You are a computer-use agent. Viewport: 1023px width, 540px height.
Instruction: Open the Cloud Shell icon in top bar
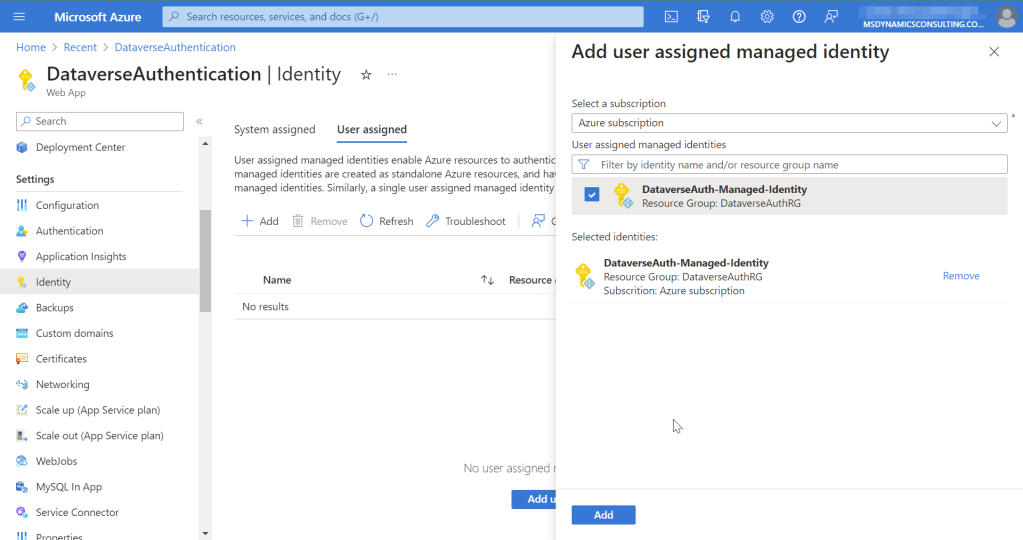tap(671, 17)
